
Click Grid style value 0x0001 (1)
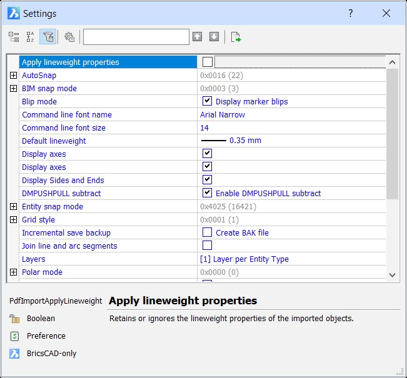(x=219, y=220)
